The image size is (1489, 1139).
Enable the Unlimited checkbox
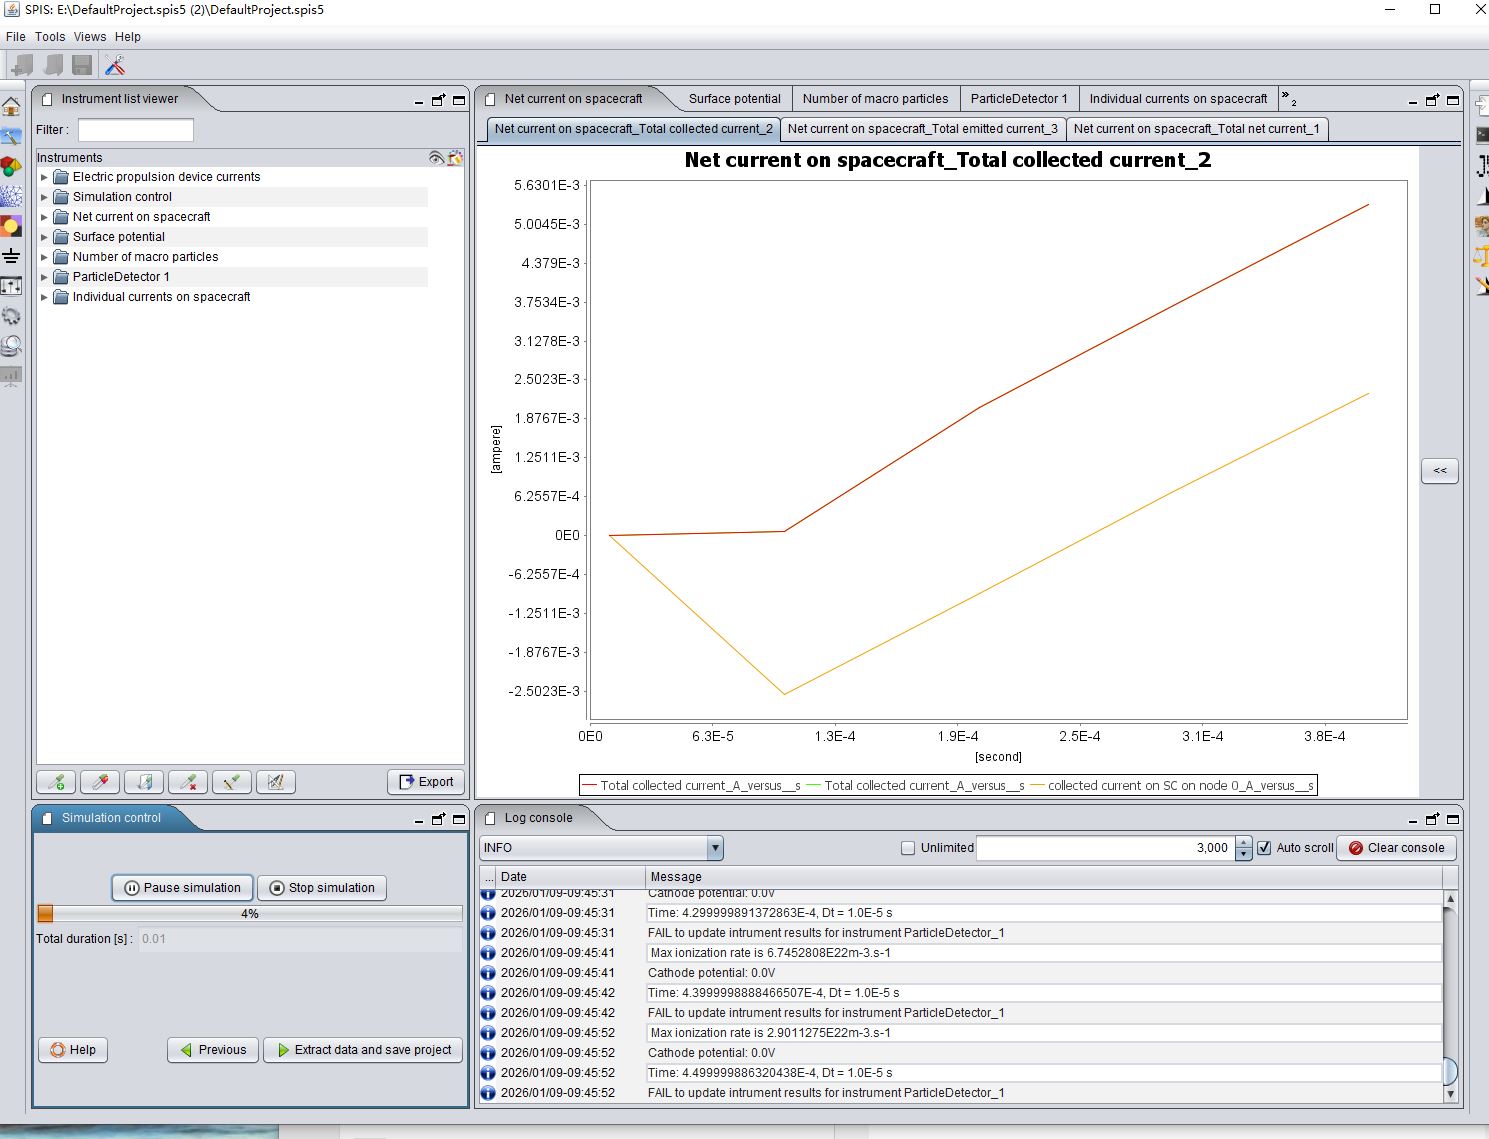[x=908, y=848]
